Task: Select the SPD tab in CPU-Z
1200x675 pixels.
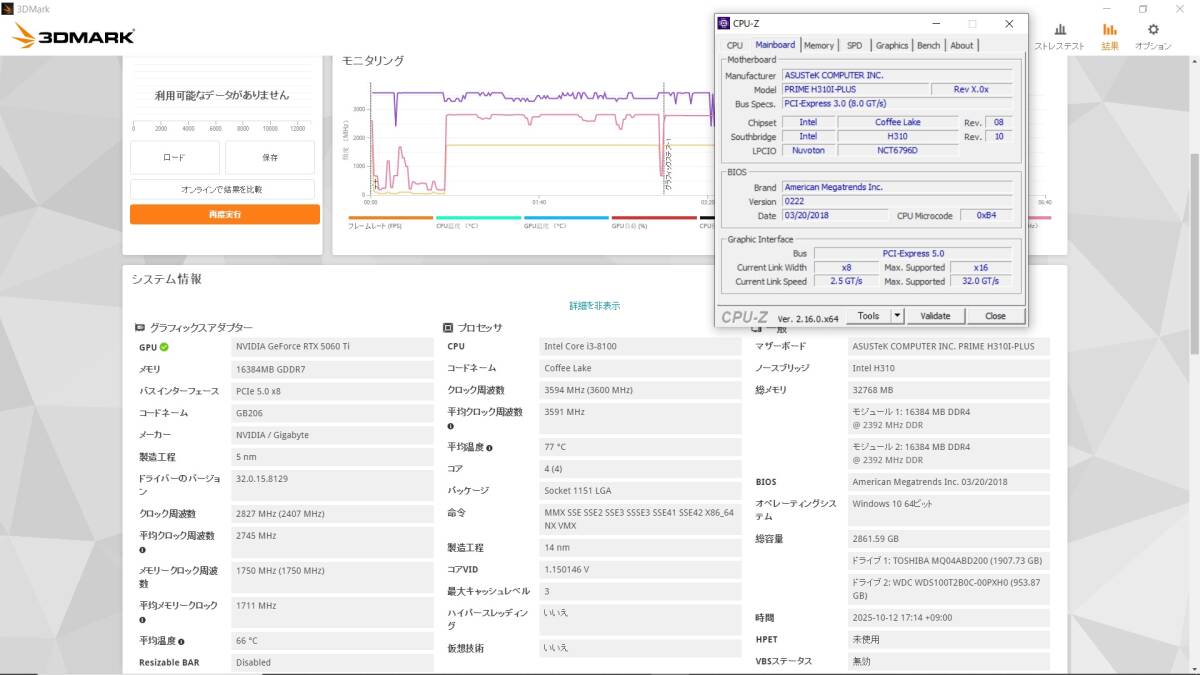Action: pos(854,45)
